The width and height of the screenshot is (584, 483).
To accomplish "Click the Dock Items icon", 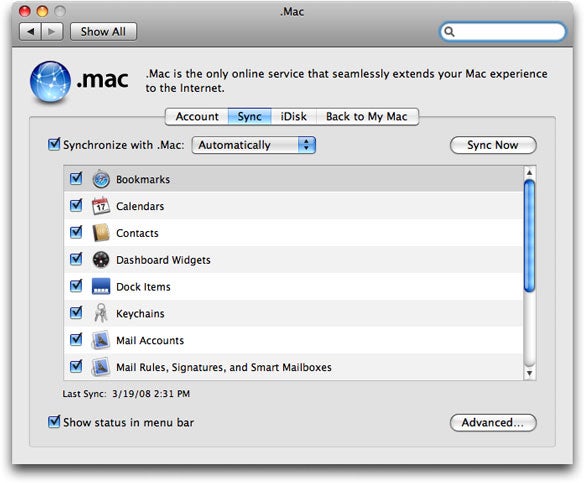I will (x=101, y=286).
